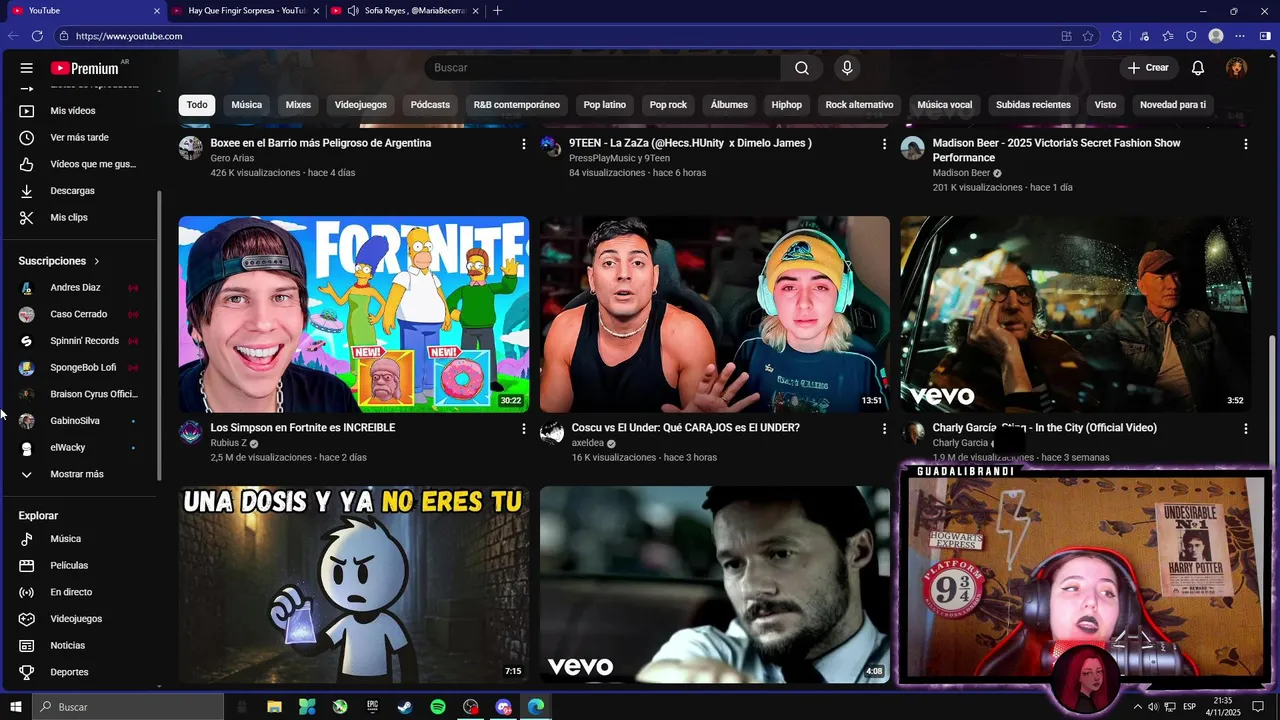
Task: Open Edge profile avatar icon
Action: [1216, 36]
